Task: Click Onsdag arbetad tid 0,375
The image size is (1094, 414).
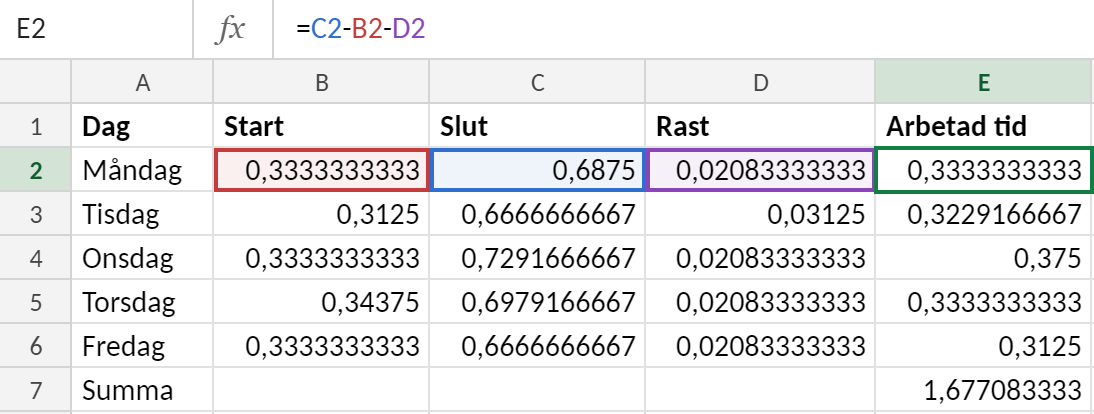Action: click(984, 258)
